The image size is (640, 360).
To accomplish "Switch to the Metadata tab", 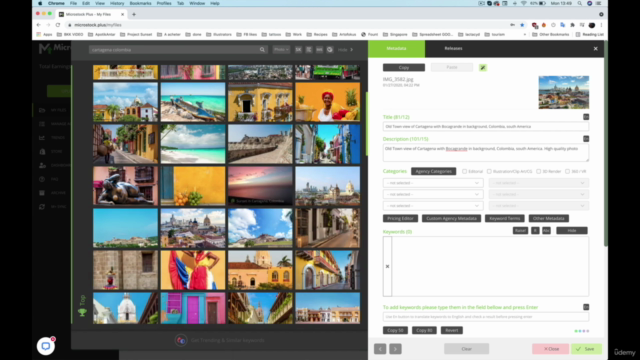I will tap(396, 49).
